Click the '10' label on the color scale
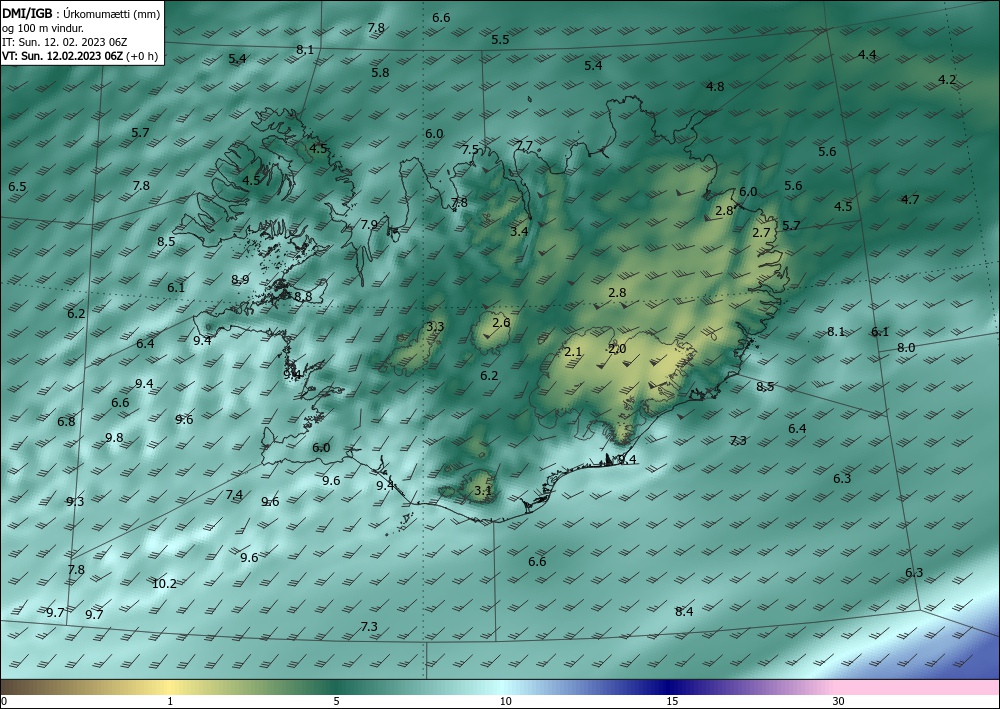The width and height of the screenshot is (1000, 709). coord(505,701)
